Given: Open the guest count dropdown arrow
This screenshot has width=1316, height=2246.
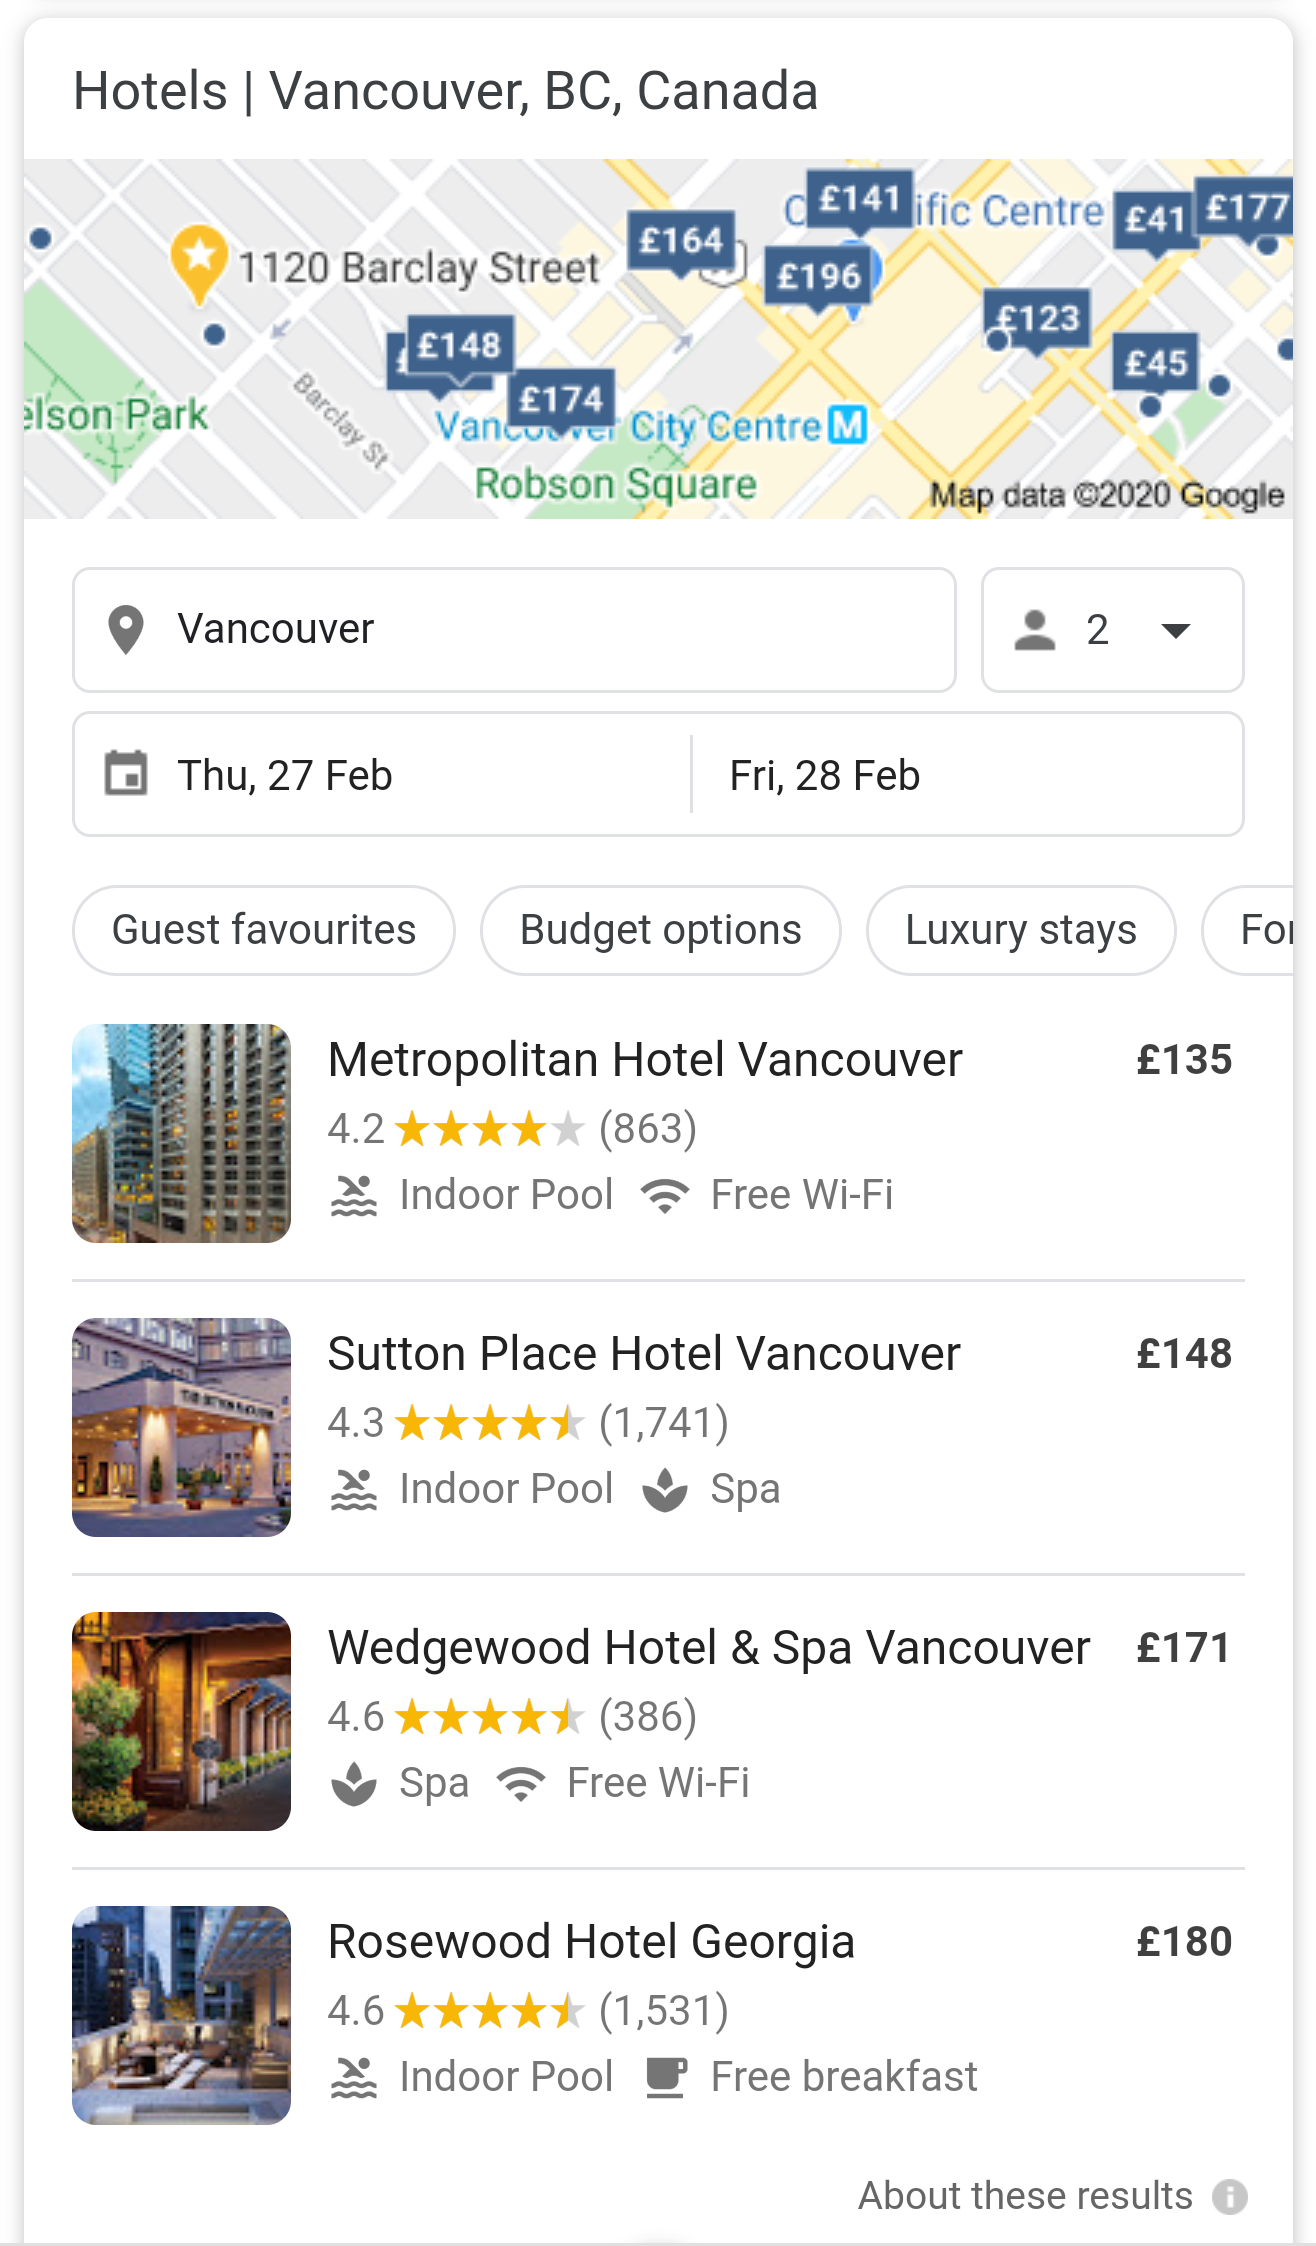Looking at the screenshot, I should (x=1176, y=630).
